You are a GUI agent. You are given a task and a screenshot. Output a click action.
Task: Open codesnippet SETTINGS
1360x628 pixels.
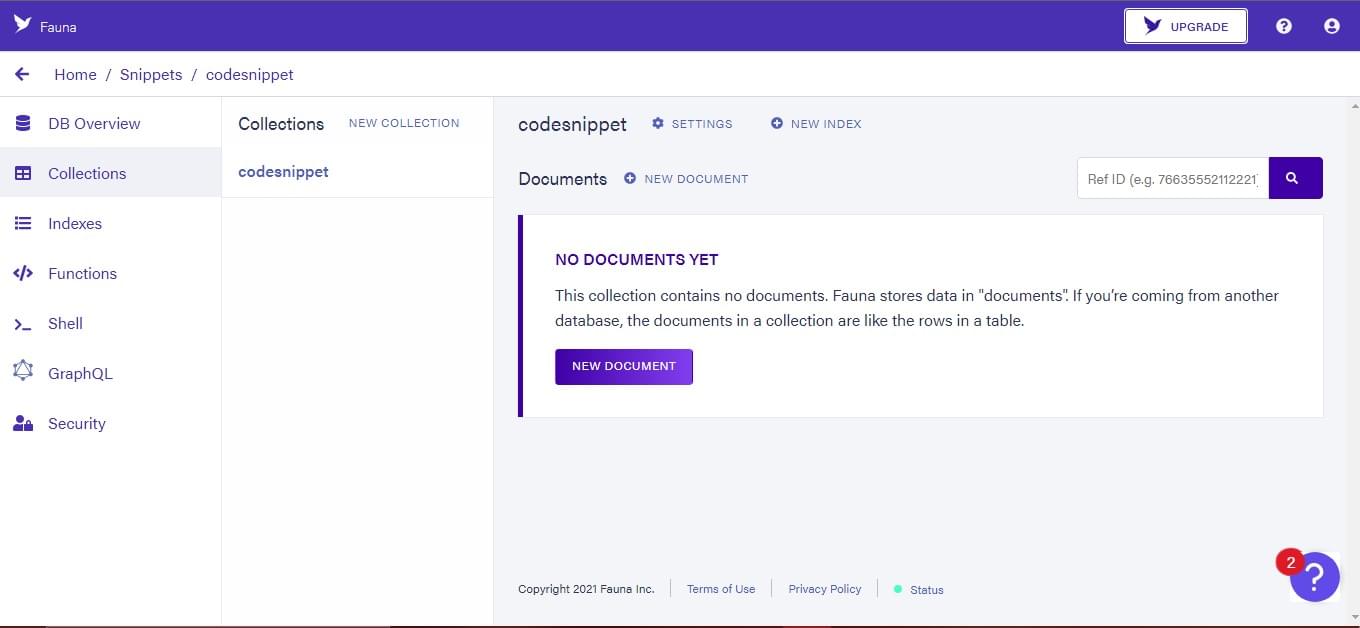pyautogui.click(x=692, y=124)
